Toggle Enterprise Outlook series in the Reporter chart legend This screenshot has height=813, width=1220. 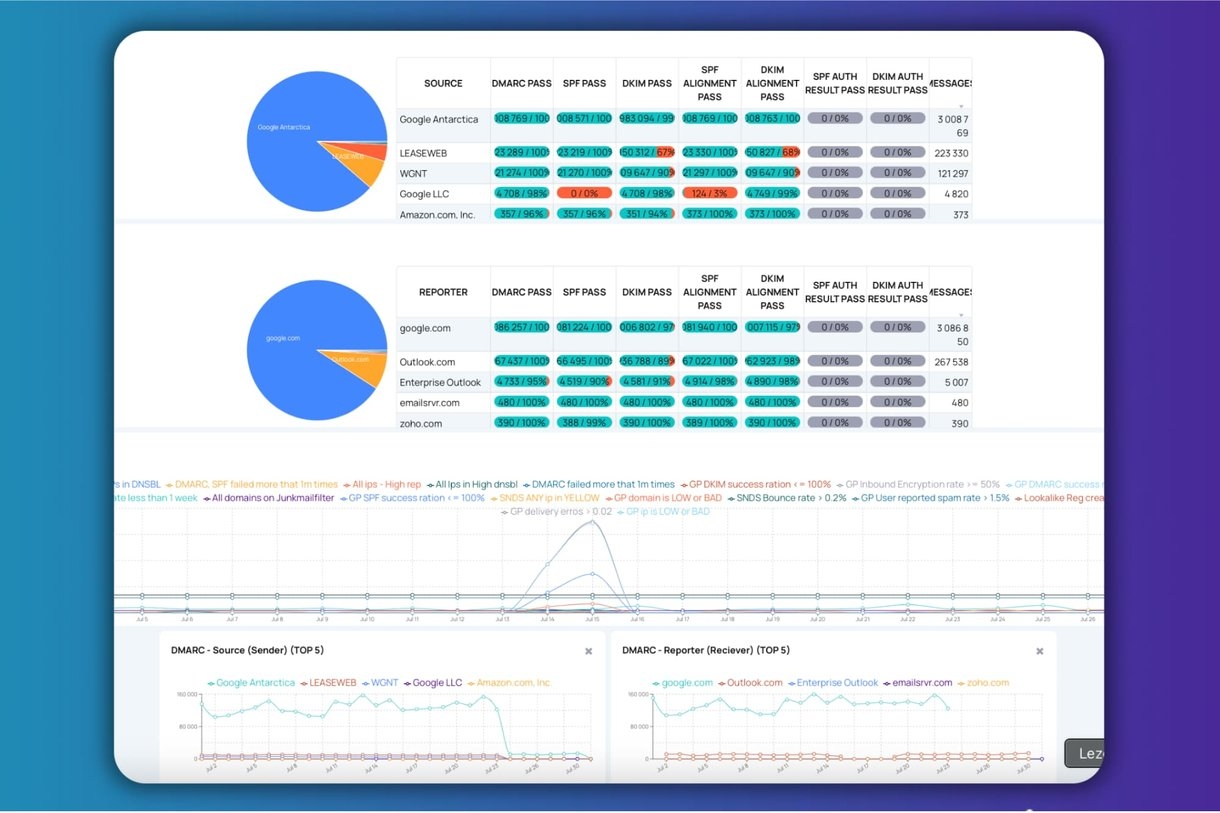click(832, 683)
